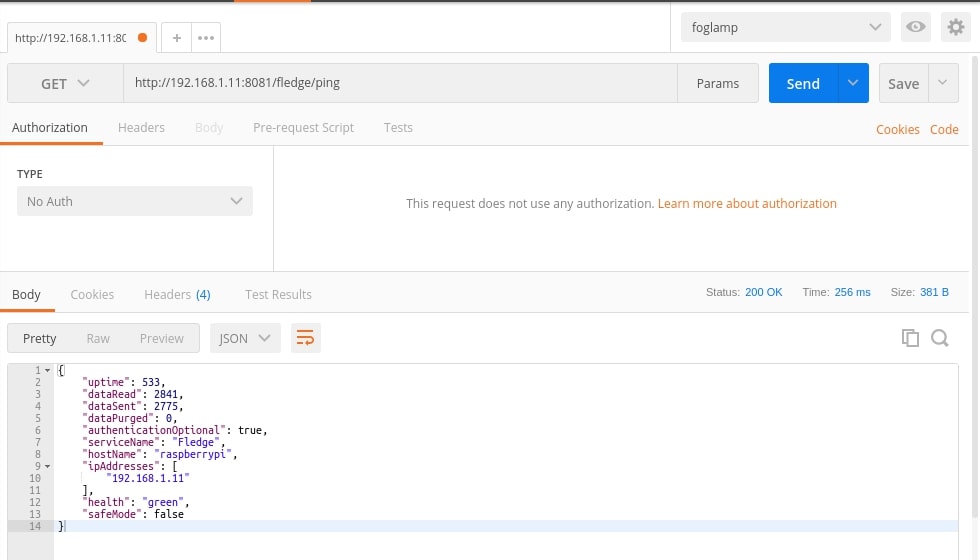Image resolution: width=980 pixels, height=560 pixels.
Task: Open the GET method dropdown
Action: coord(65,84)
